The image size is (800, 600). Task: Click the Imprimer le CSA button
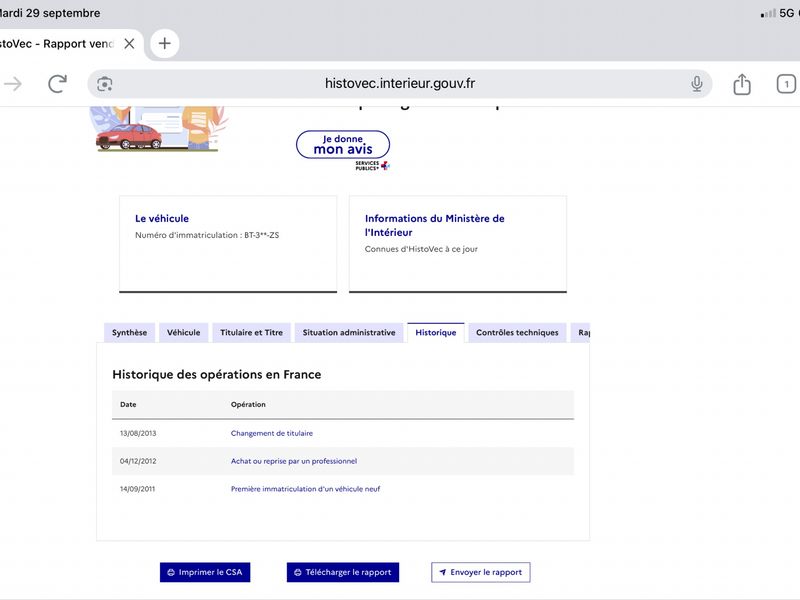click(205, 572)
